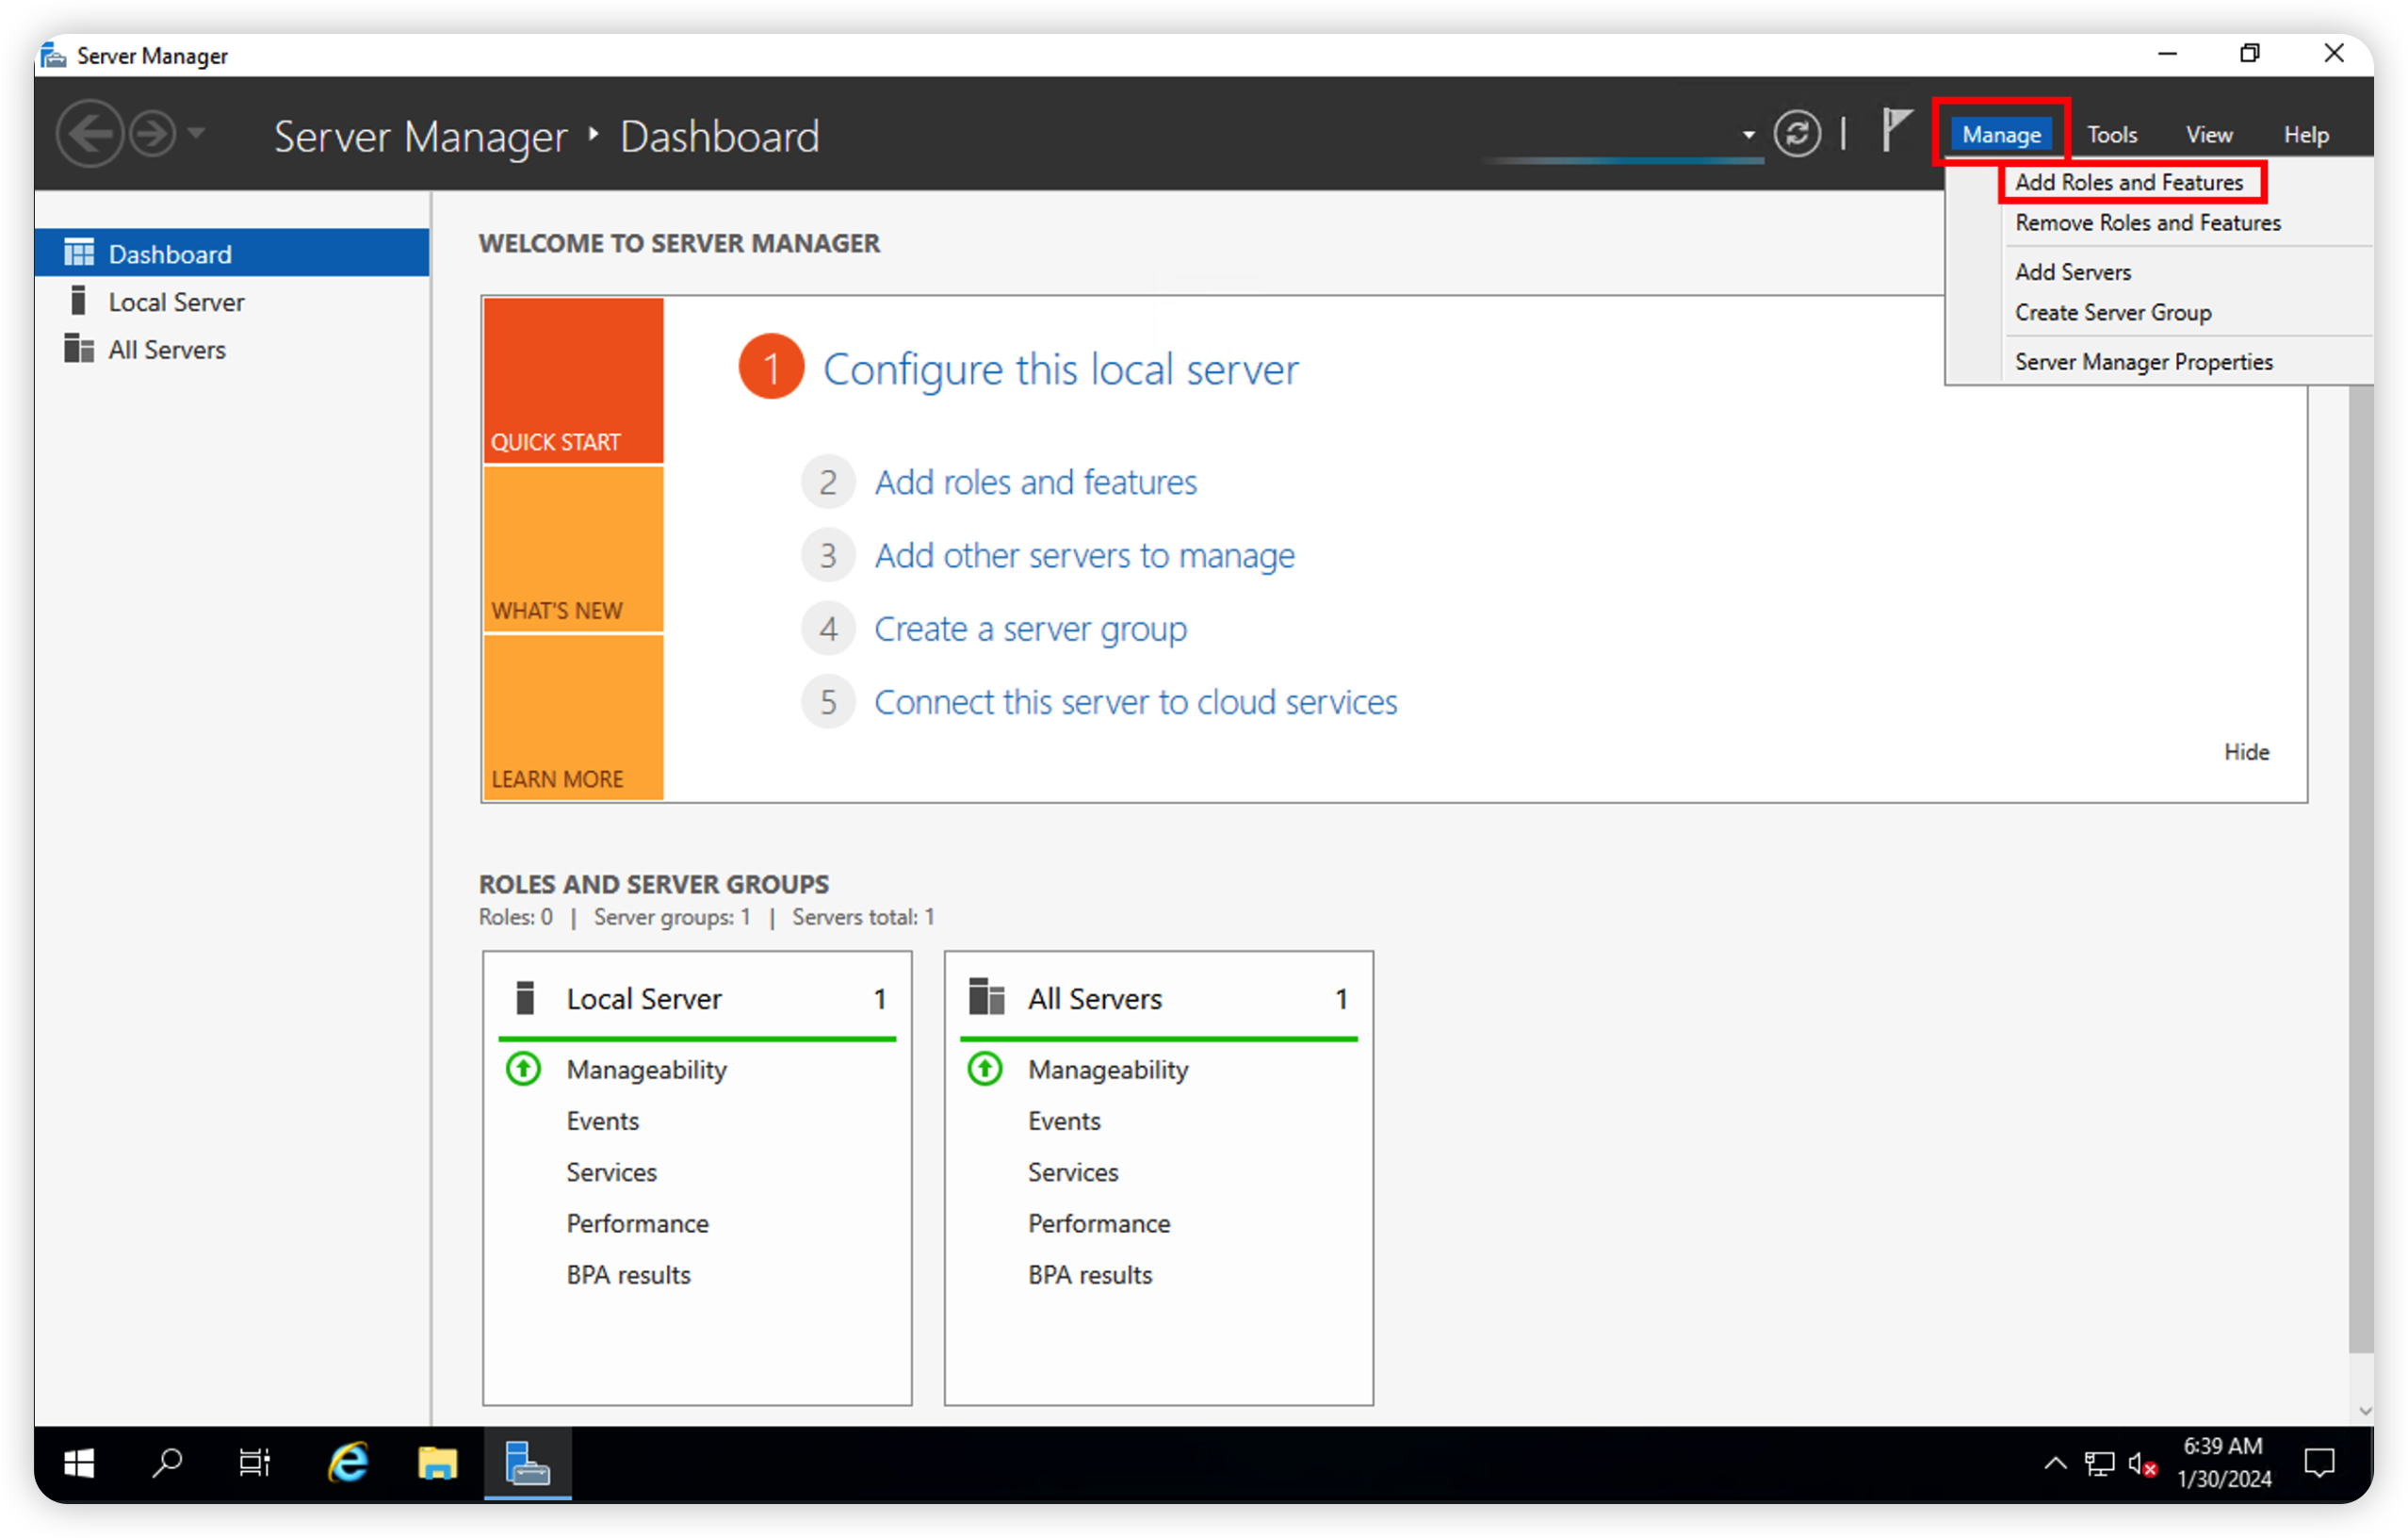Open the notifications flag icon
The width and height of the screenshot is (2408, 1538).
click(x=1895, y=131)
